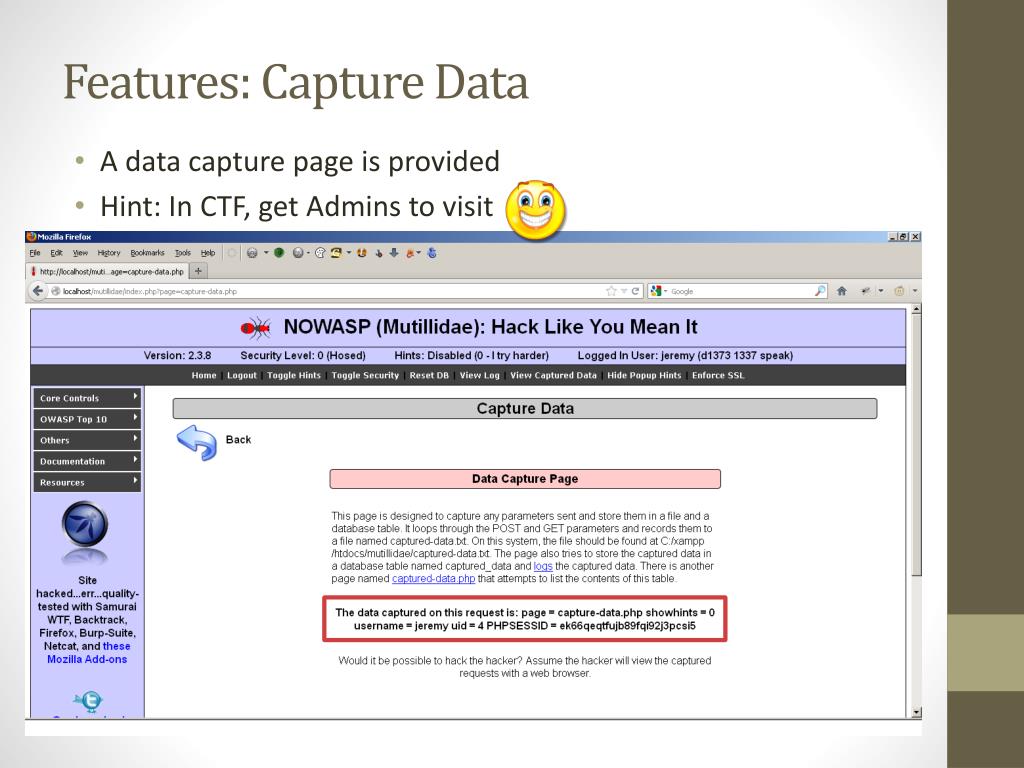Image resolution: width=1024 pixels, height=768 pixels.
Task: Expand the Documentation sidebar menu
Action: [x=87, y=461]
